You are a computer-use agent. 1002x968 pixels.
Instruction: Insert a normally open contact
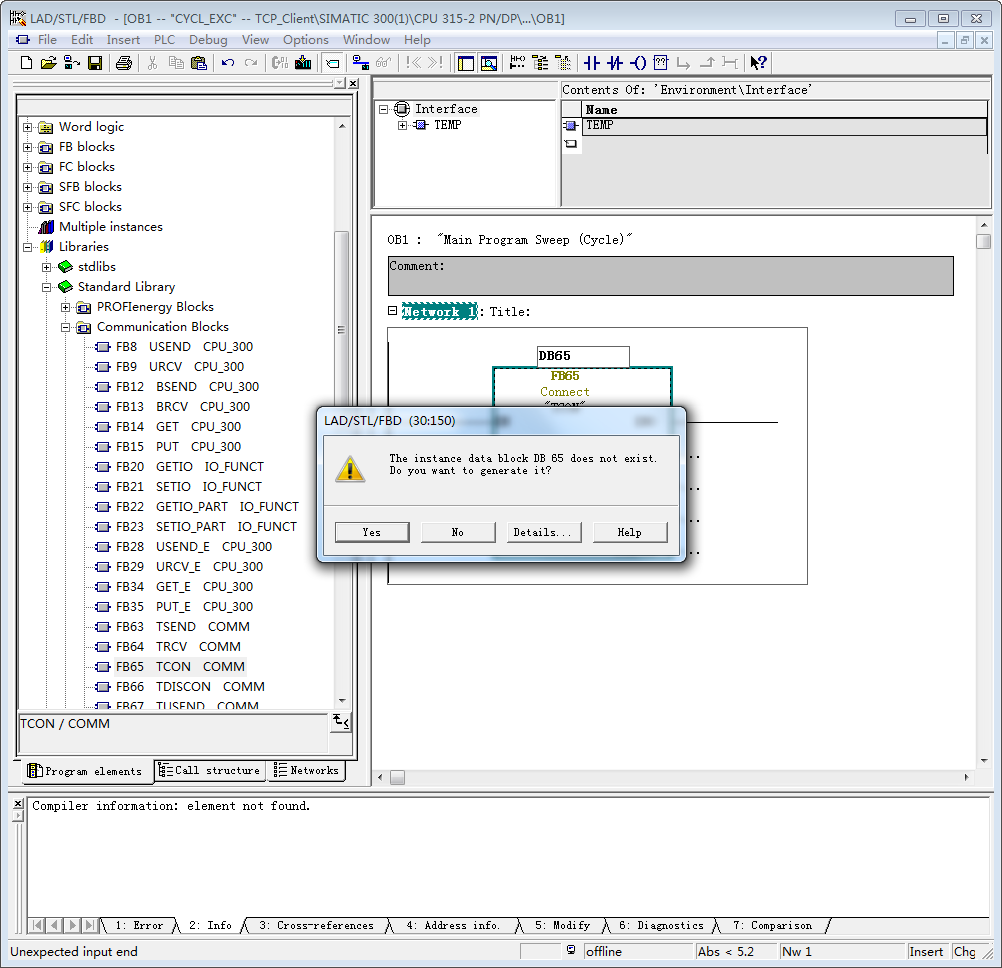(591, 63)
